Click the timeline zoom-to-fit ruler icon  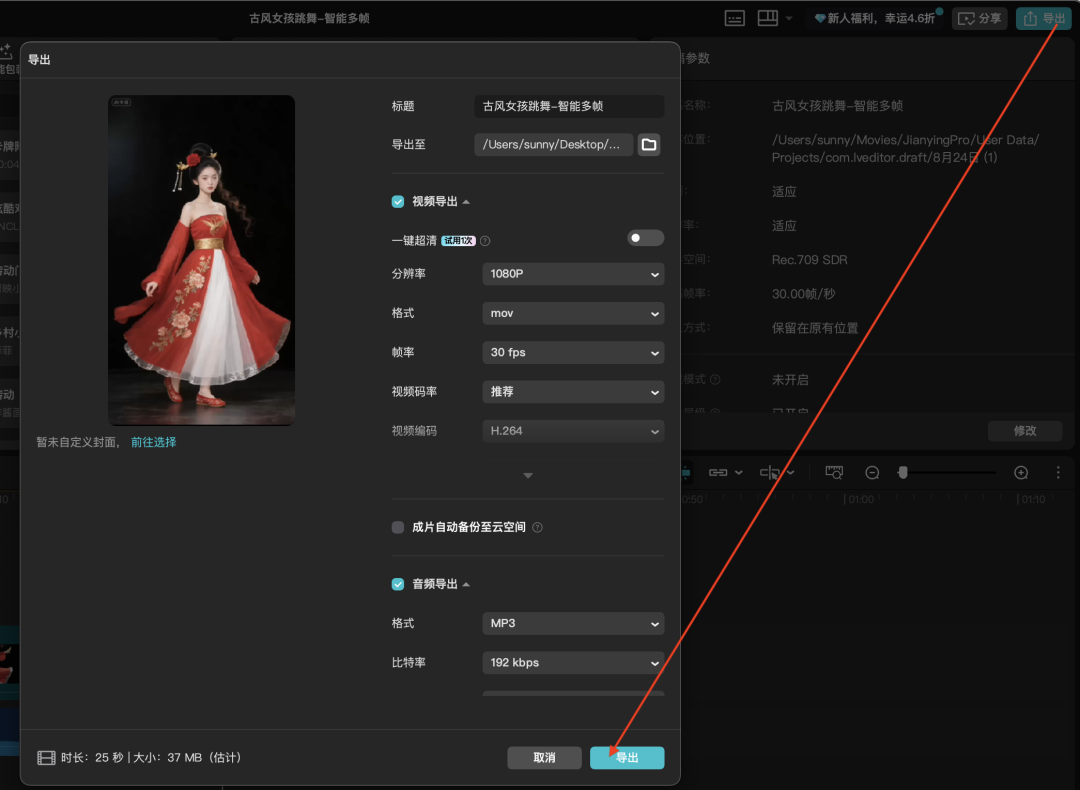(x=834, y=472)
